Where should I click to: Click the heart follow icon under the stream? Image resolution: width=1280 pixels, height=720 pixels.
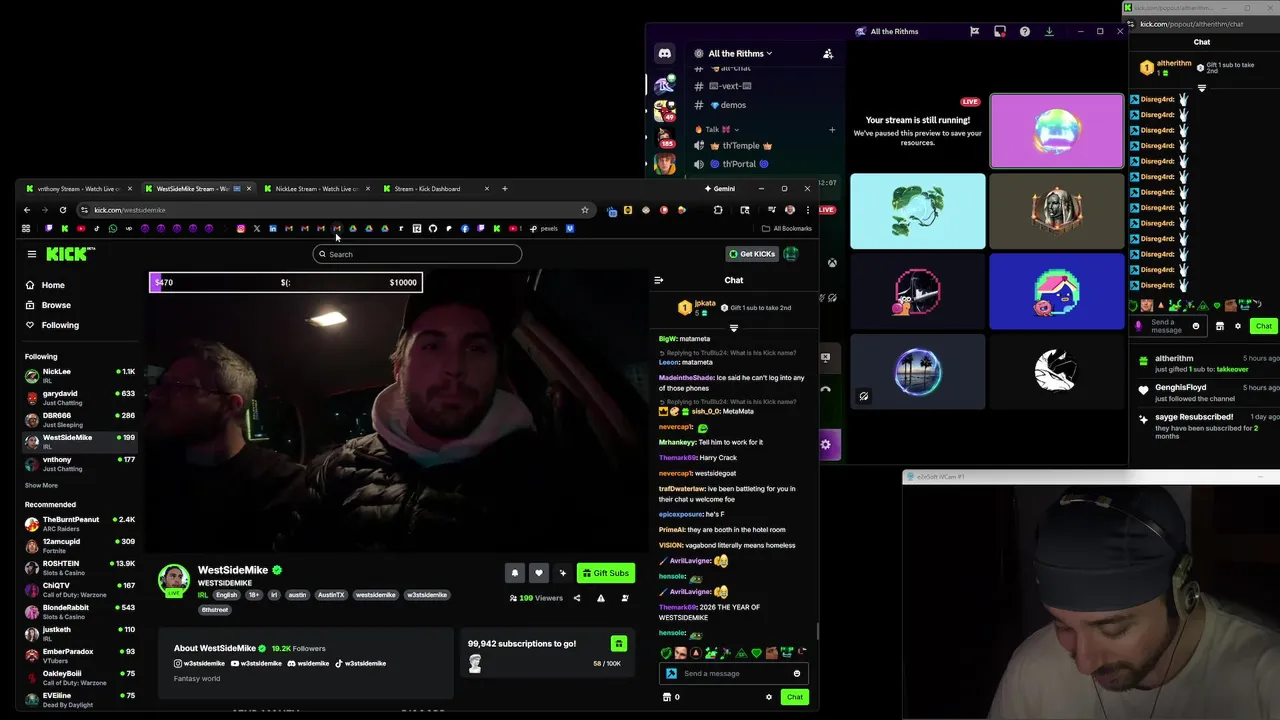point(539,573)
